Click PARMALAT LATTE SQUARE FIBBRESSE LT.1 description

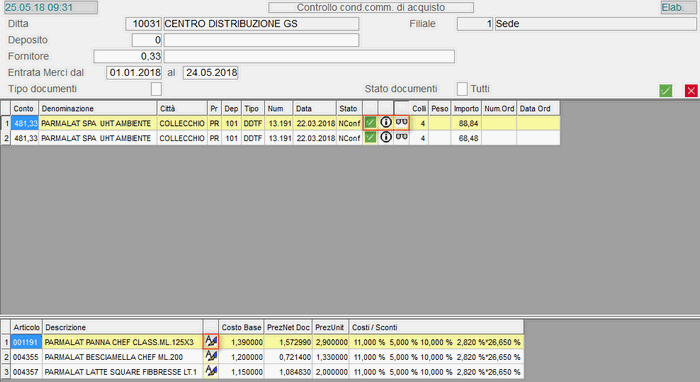(121, 372)
